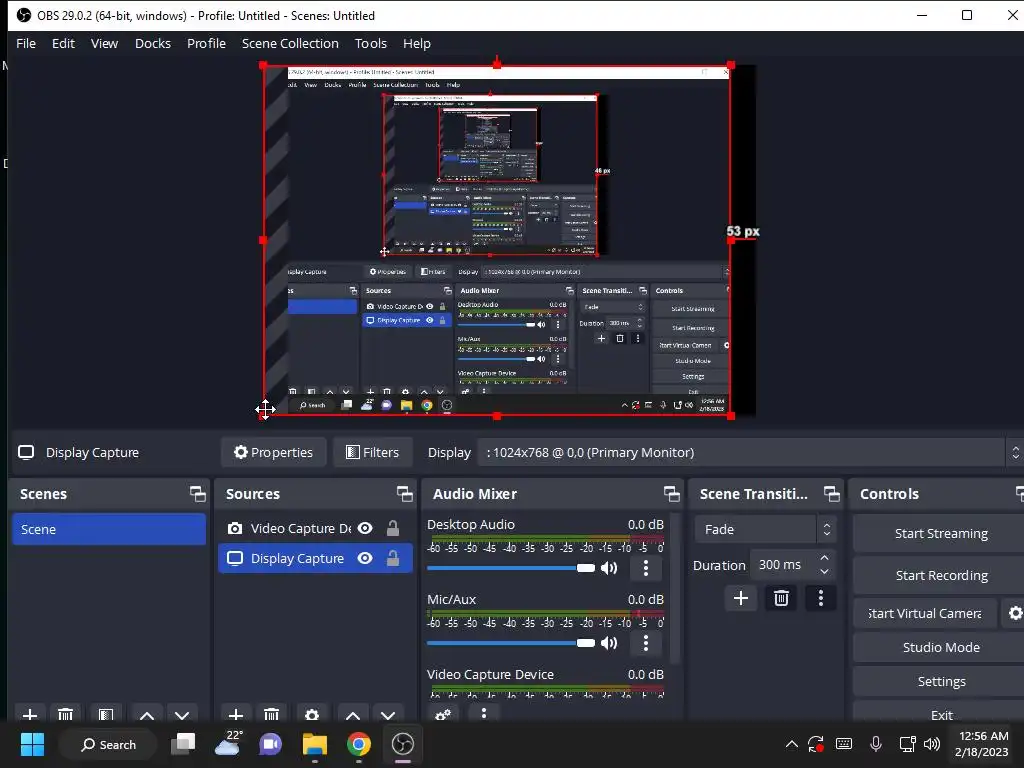Select Video Capture Device in Sources list
1024x768 pixels.
click(x=315, y=528)
